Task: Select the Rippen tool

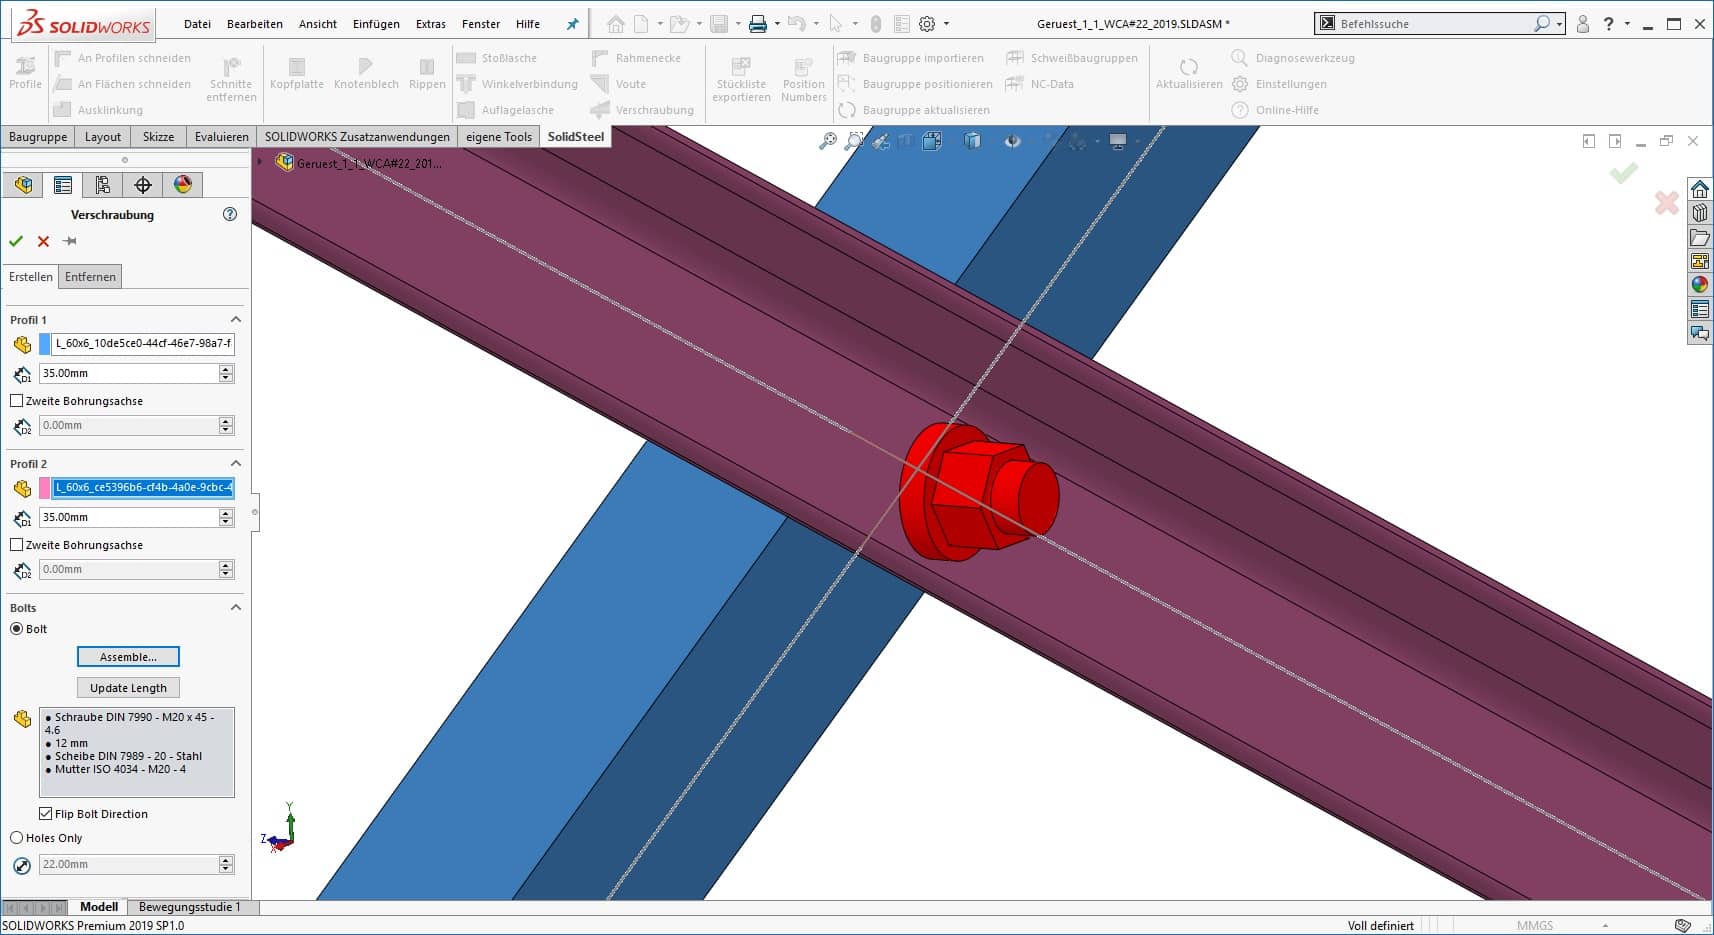Action: (427, 73)
